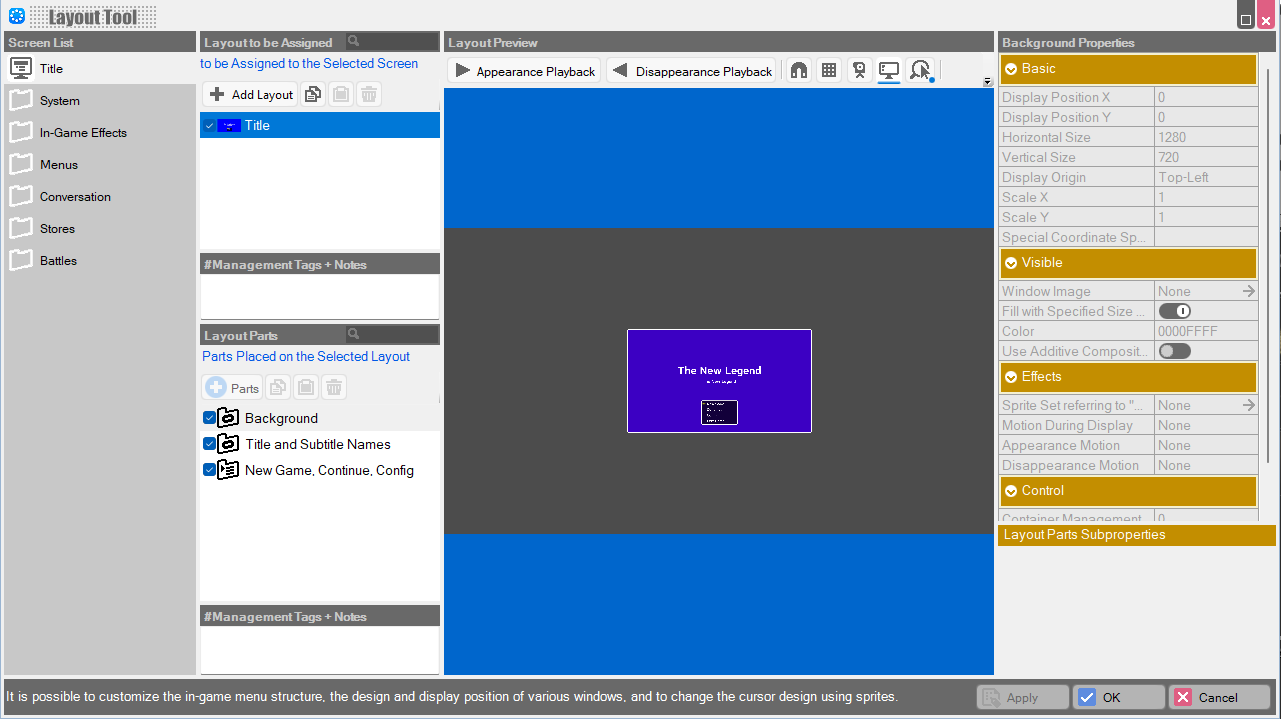Toggle the grid display icon
This screenshot has width=1281, height=719.
pos(828,71)
